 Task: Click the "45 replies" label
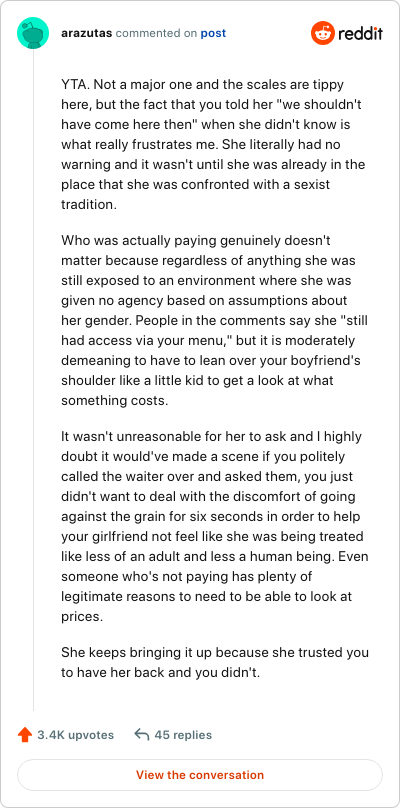coord(183,735)
